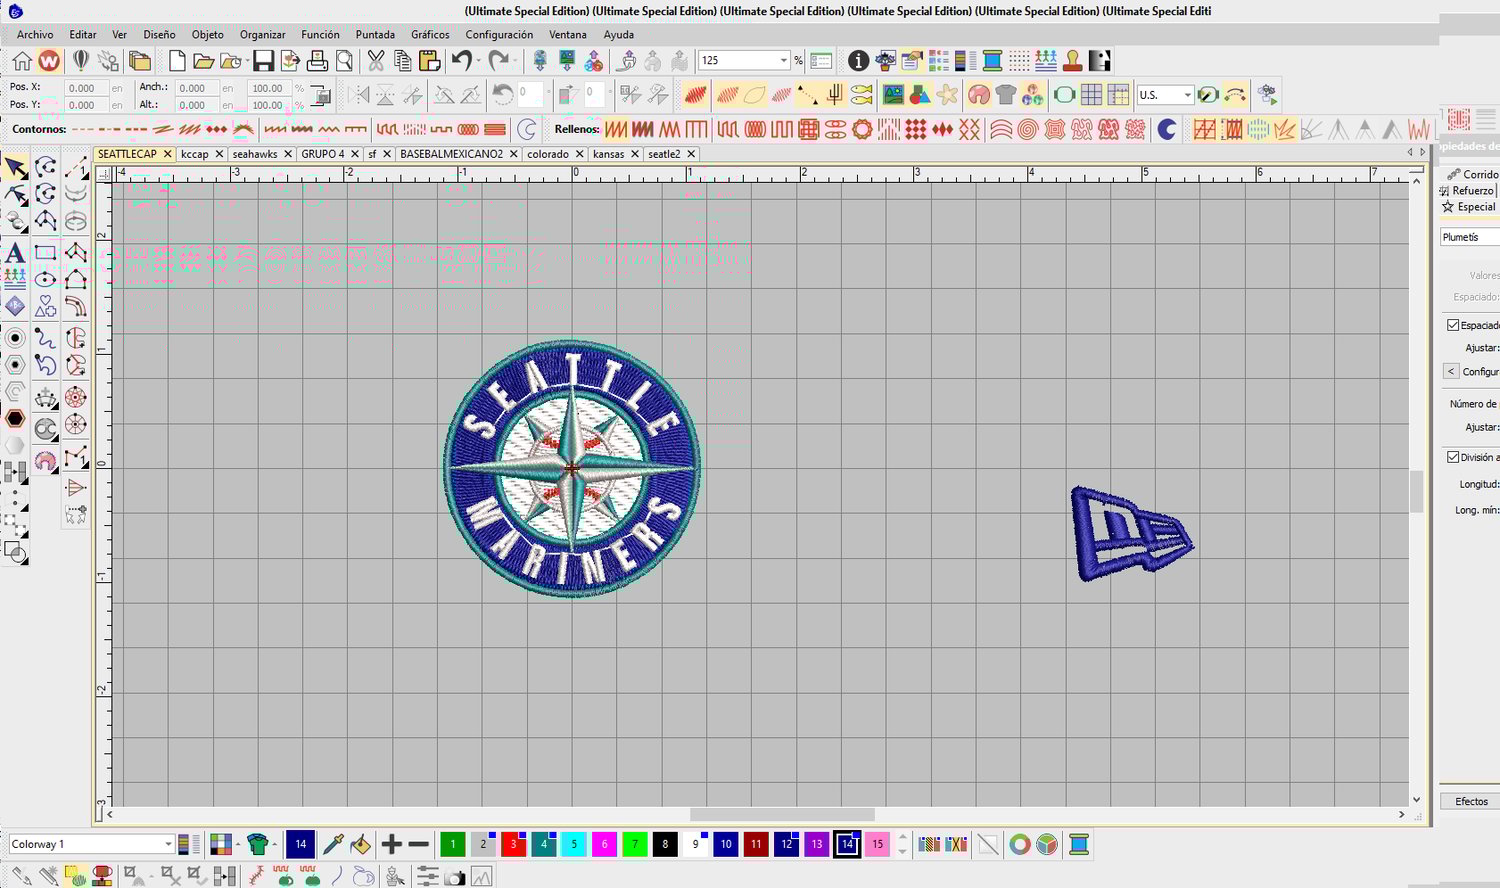Click the Efectos button
Image resolution: width=1500 pixels, height=888 pixels.
tap(1471, 801)
